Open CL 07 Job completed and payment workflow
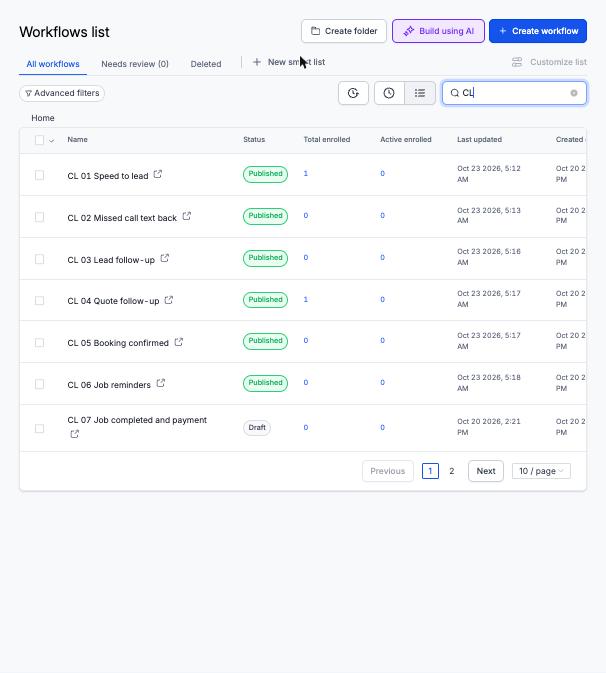606x673 pixels. [137, 420]
